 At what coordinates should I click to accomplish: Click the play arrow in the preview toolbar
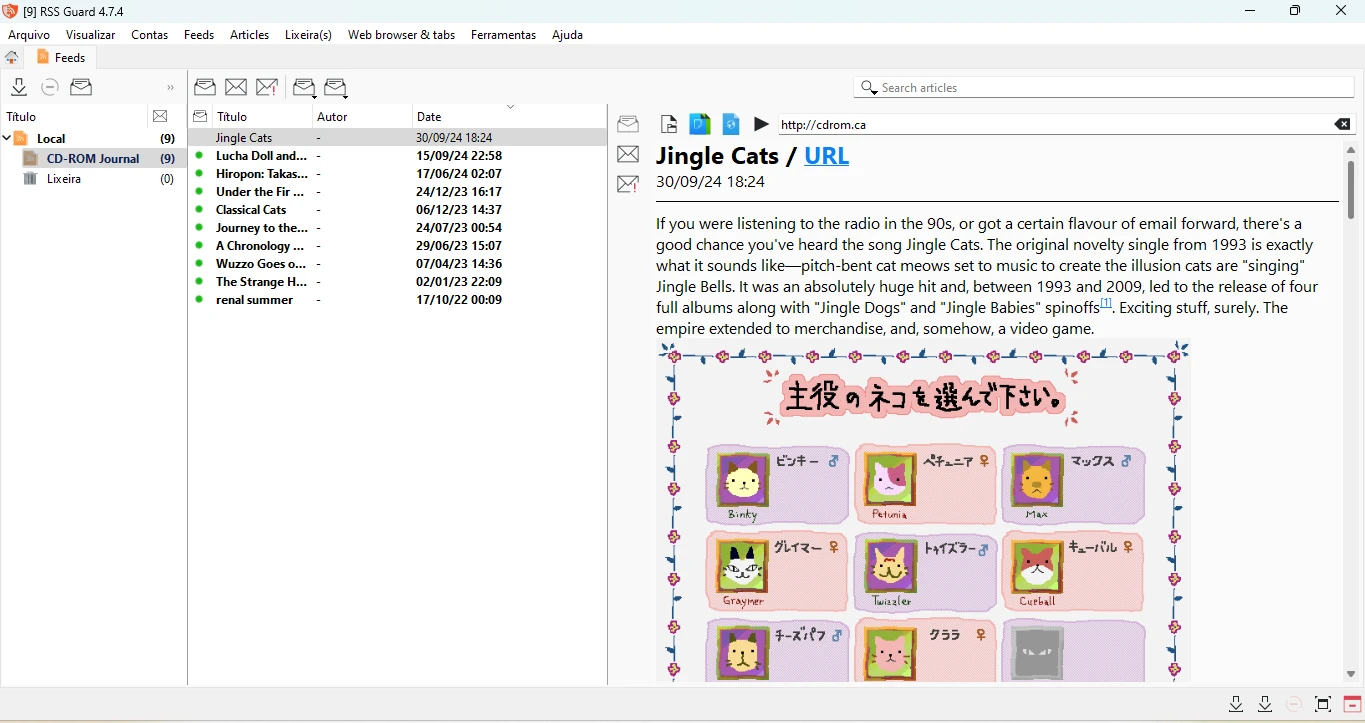click(762, 124)
